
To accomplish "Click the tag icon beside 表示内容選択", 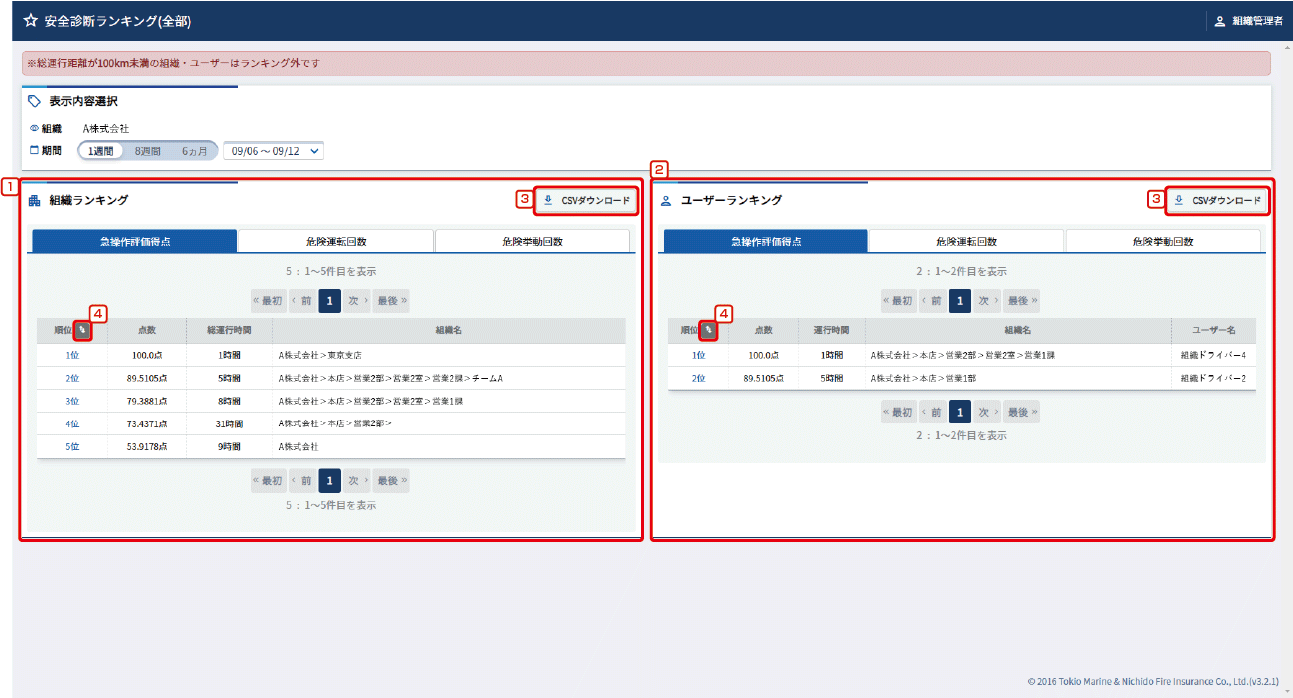I will coord(35,101).
